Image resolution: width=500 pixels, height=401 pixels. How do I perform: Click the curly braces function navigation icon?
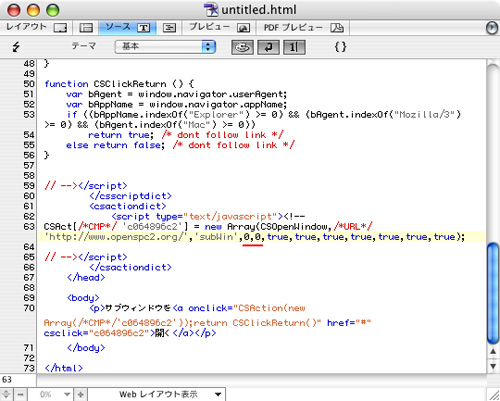coord(340,47)
